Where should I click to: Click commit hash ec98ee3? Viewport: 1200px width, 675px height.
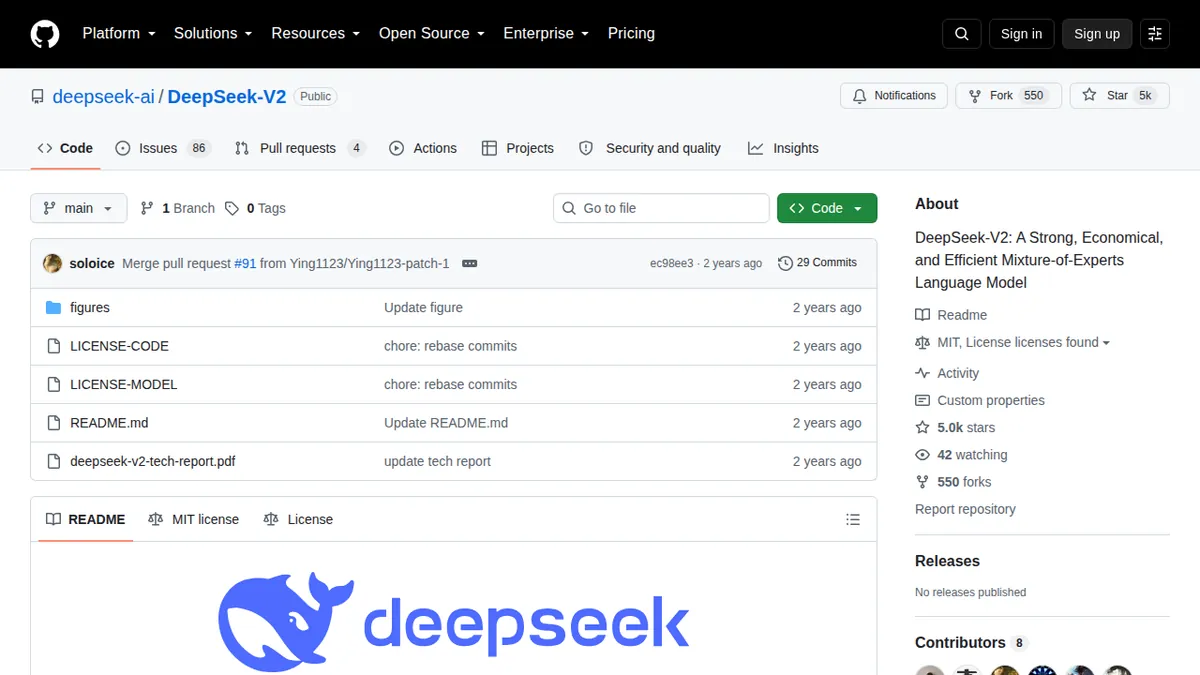(671, 264)
